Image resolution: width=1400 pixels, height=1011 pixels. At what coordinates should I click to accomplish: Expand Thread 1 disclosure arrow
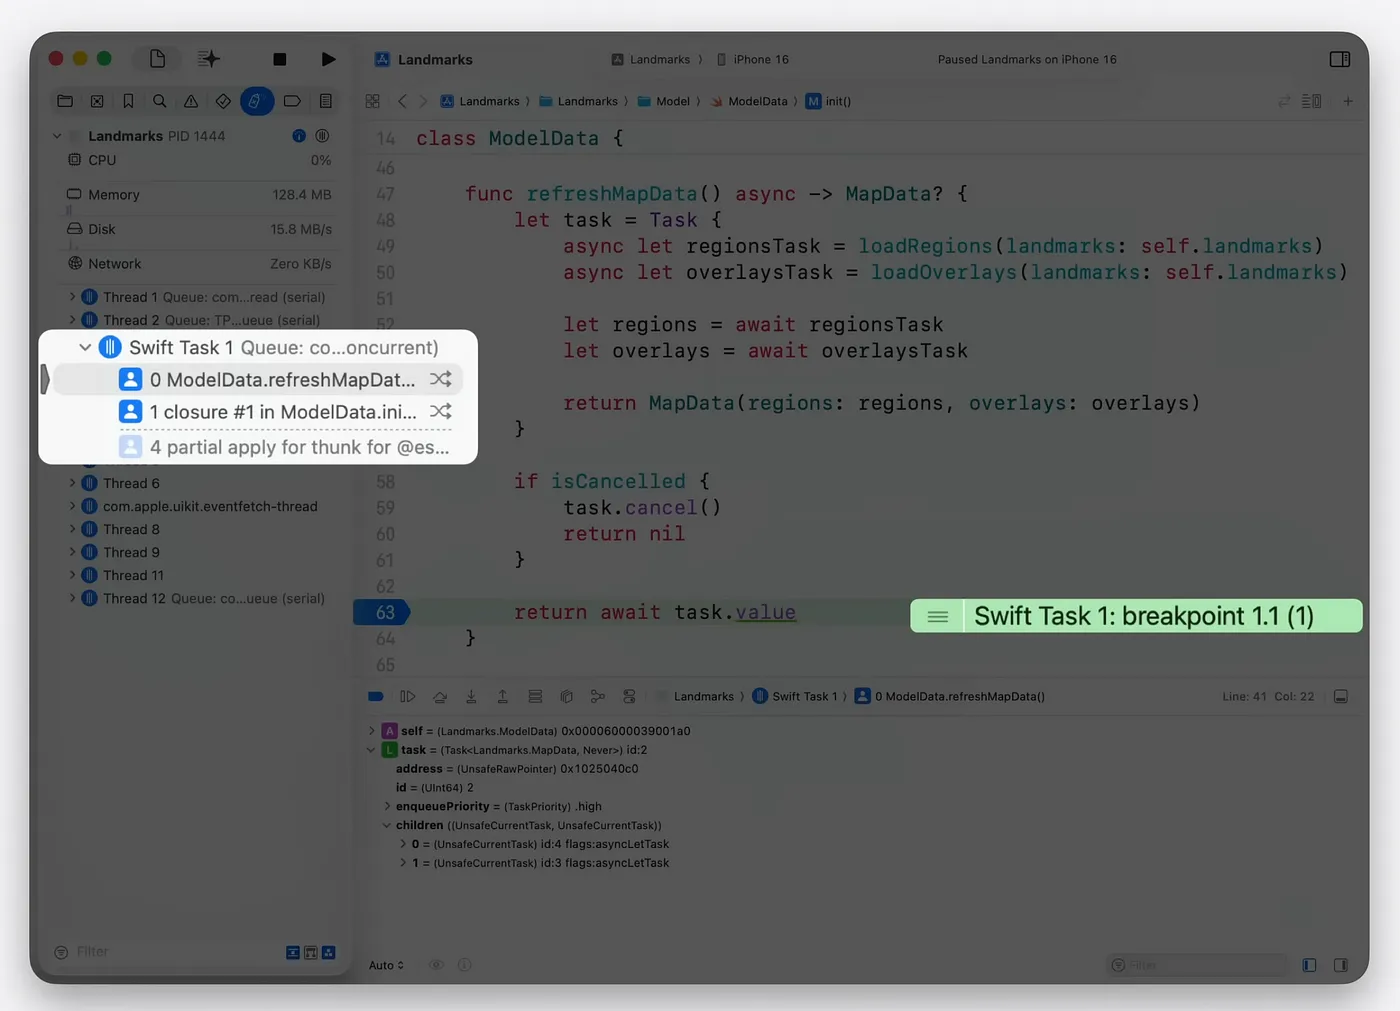72,297
